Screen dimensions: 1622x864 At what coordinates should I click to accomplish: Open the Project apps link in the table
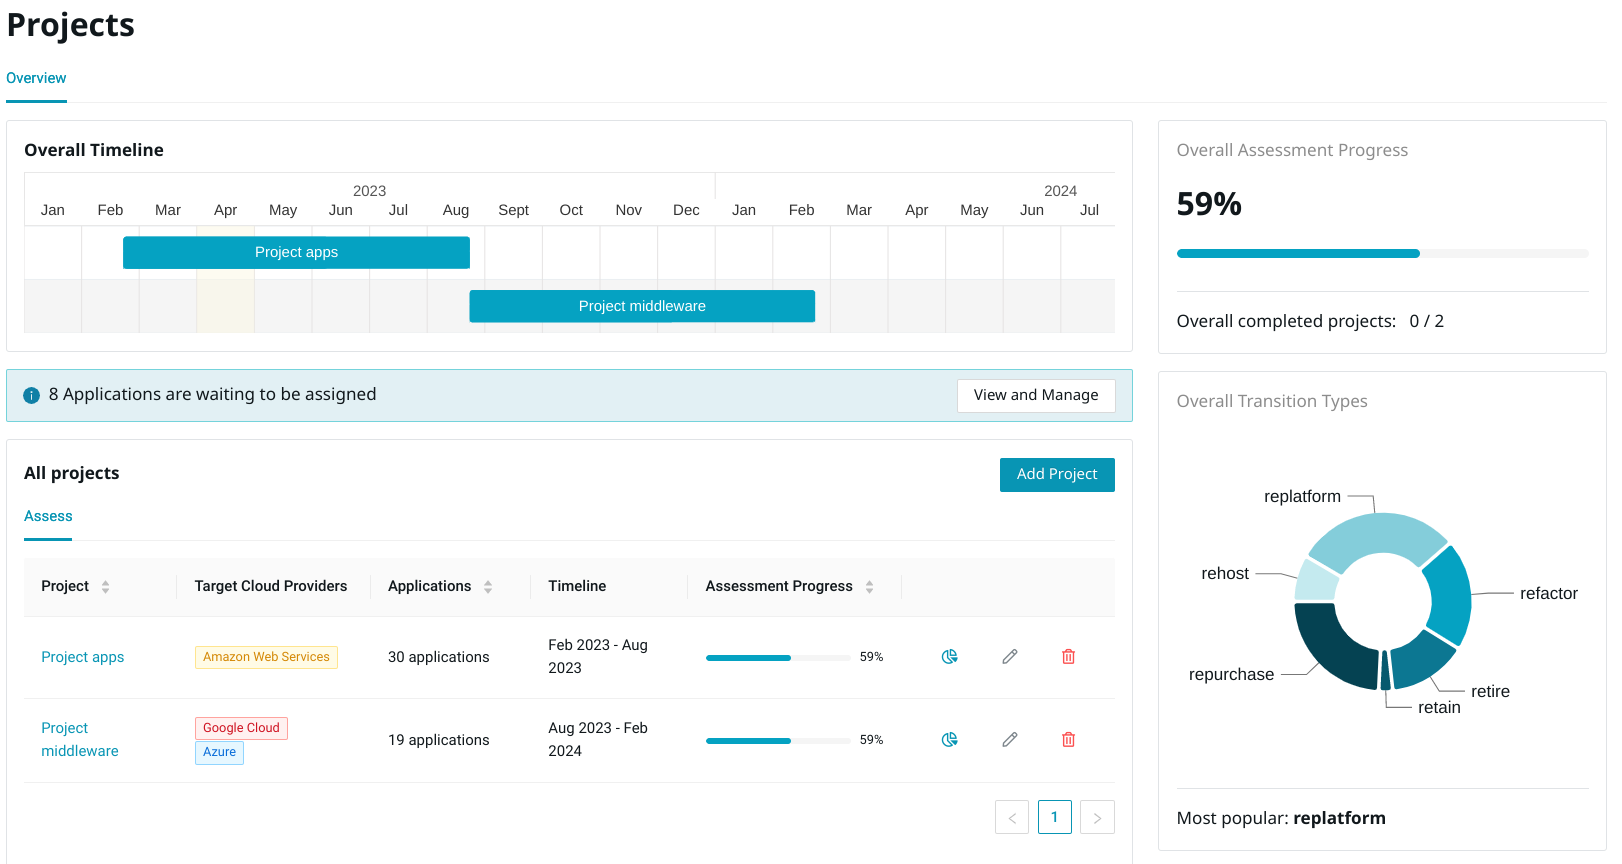pos(83,657)
